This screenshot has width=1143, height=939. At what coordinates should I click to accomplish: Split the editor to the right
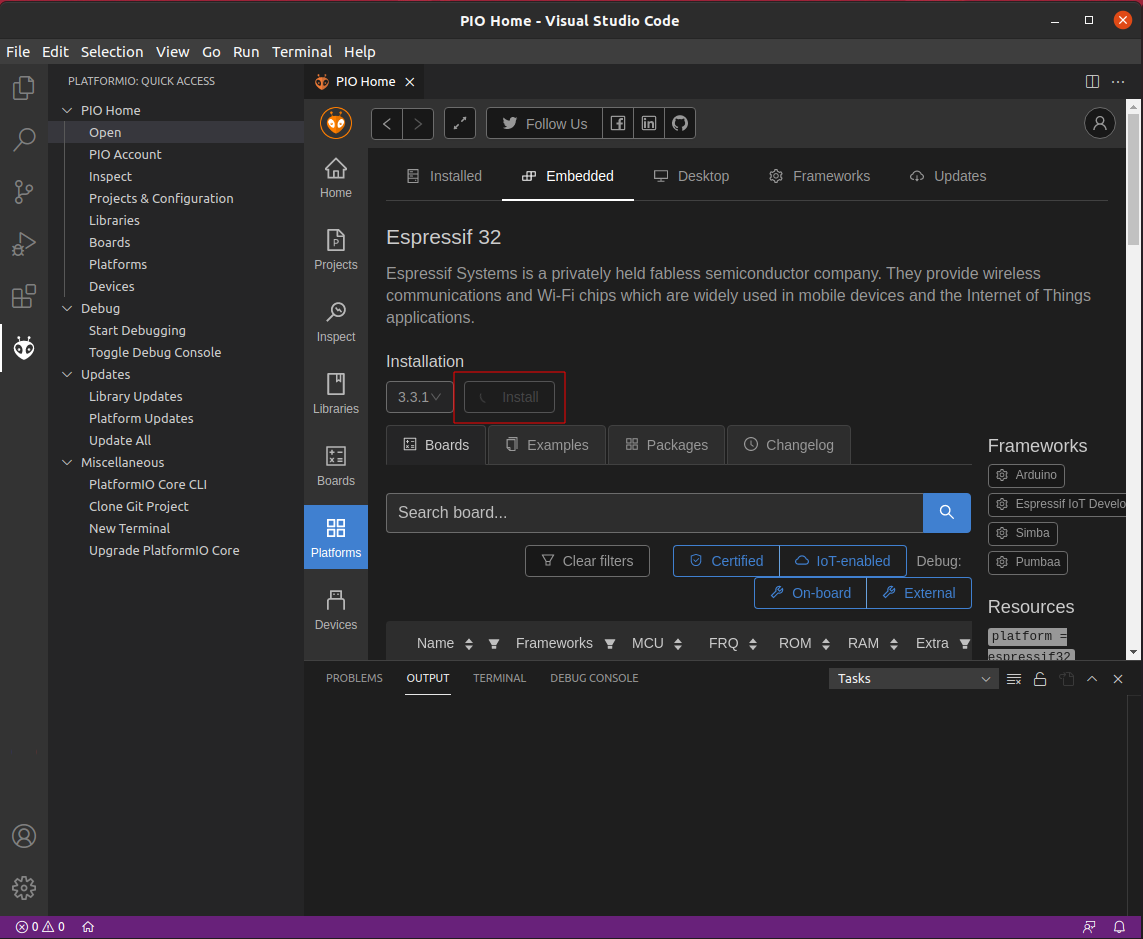coord(1092,82)
